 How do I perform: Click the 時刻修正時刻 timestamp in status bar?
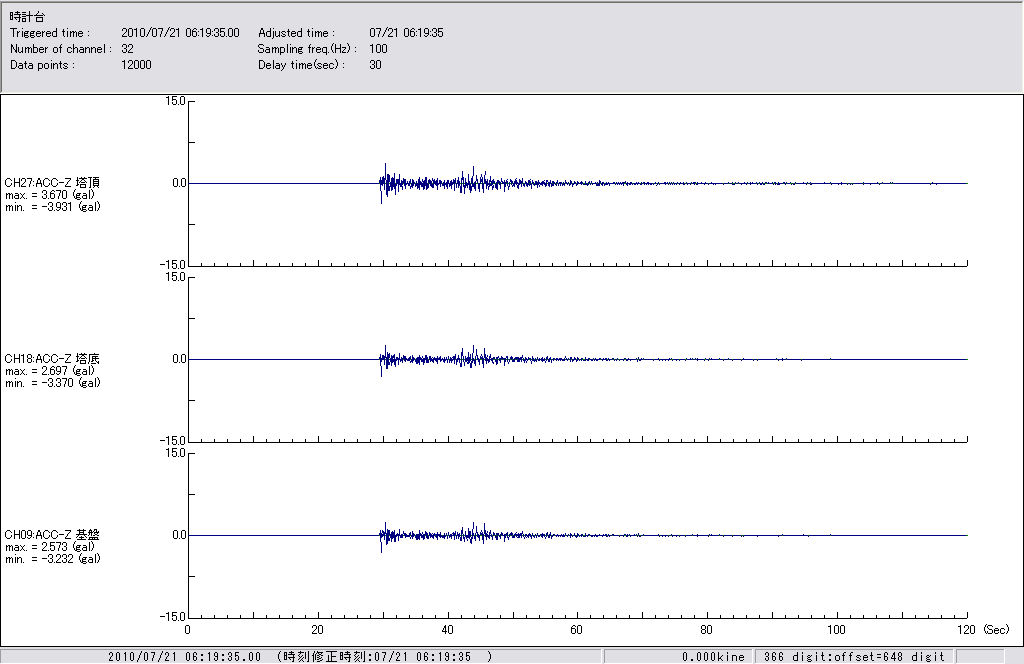(385, 657)
